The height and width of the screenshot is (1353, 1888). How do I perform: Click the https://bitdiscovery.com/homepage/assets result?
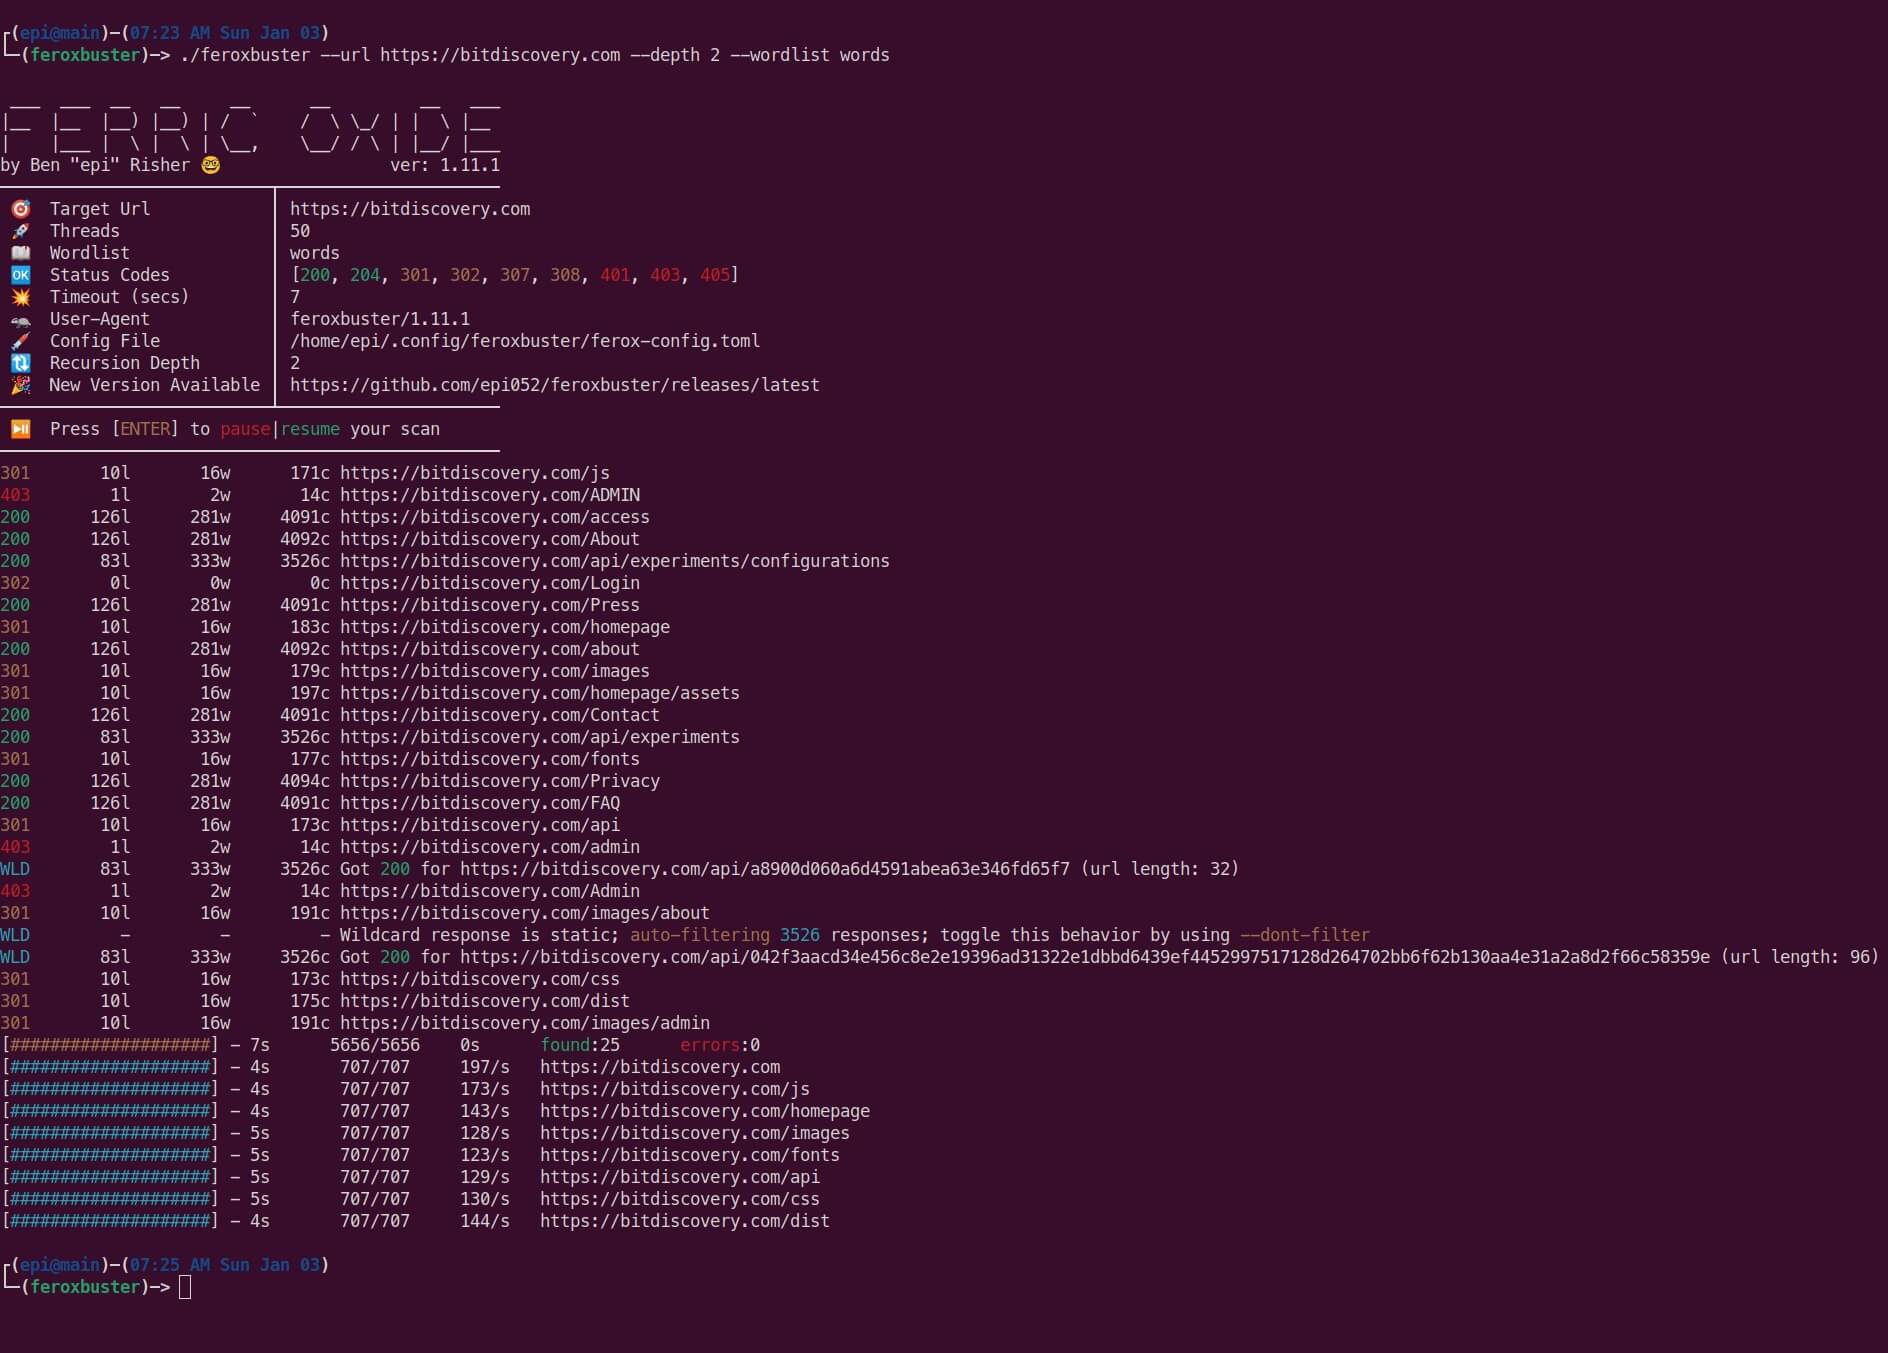click(540, 693)
